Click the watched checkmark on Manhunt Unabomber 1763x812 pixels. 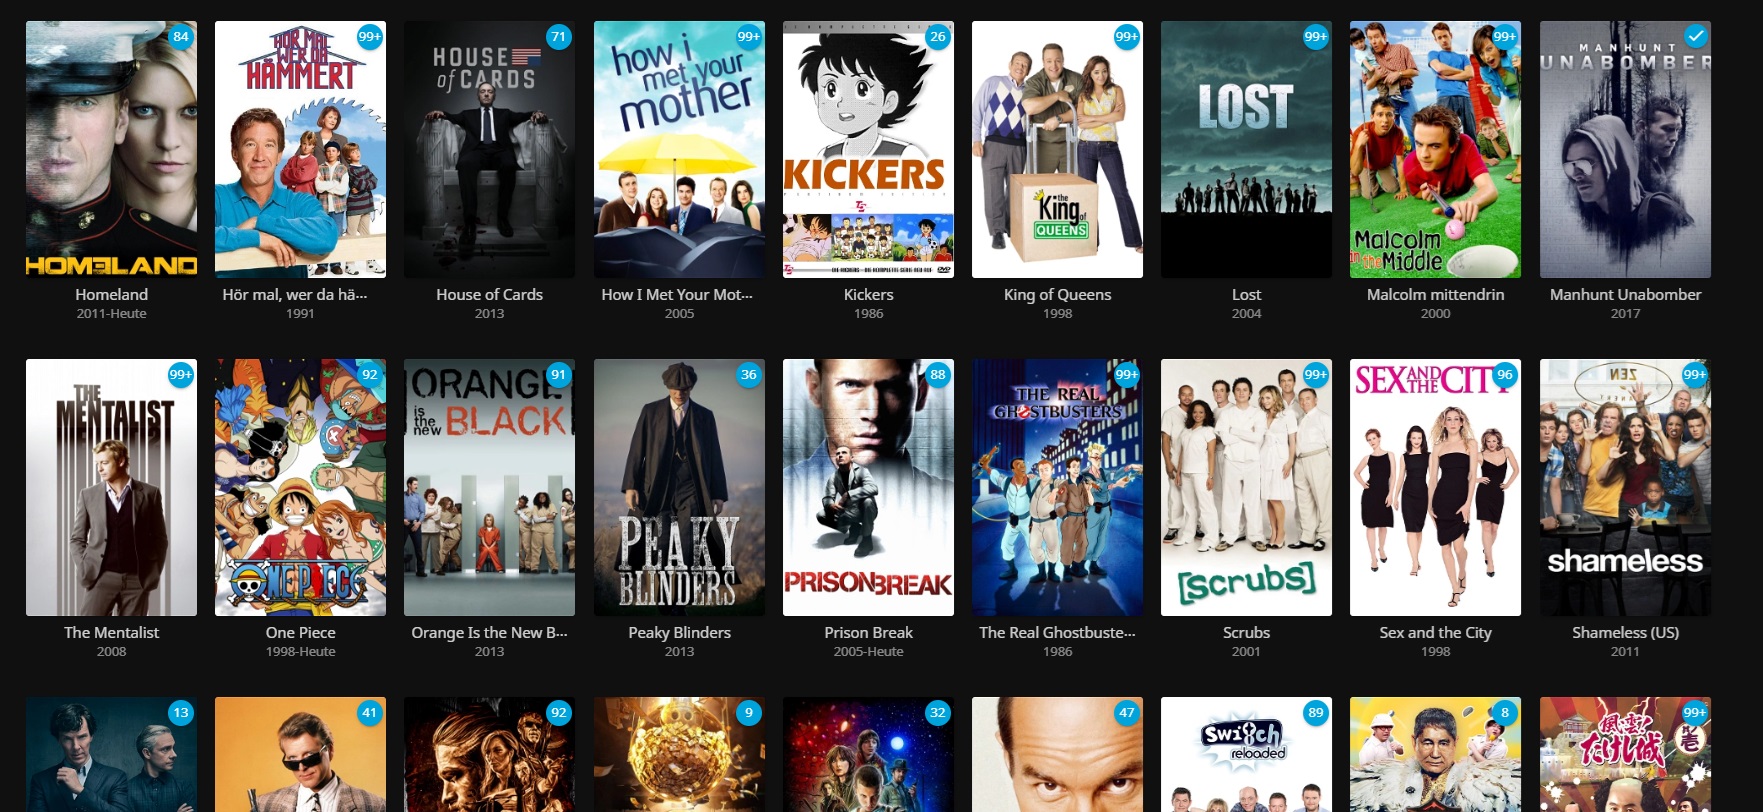(1695, 36)
